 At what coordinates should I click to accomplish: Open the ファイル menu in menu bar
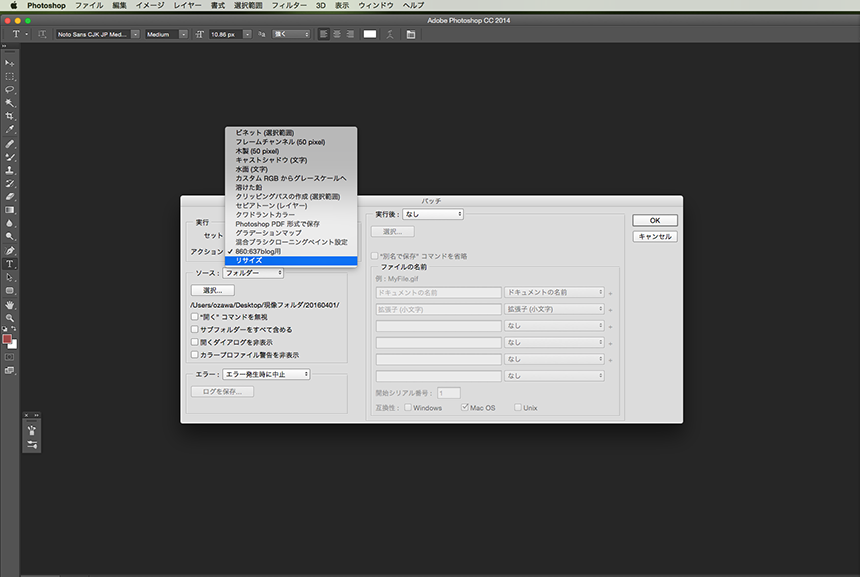tap(89, 5)
